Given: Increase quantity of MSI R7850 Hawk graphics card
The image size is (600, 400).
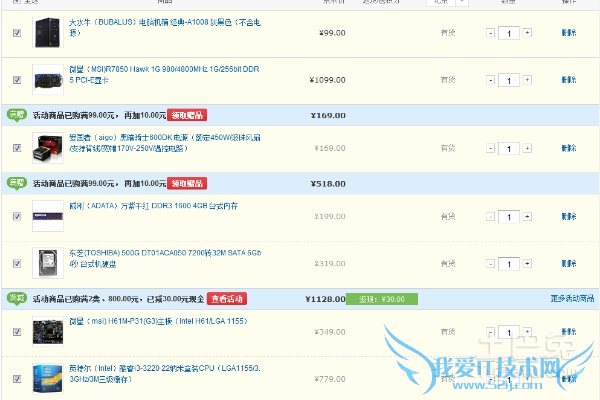Looking at the screenshot, I should point(527,80).
